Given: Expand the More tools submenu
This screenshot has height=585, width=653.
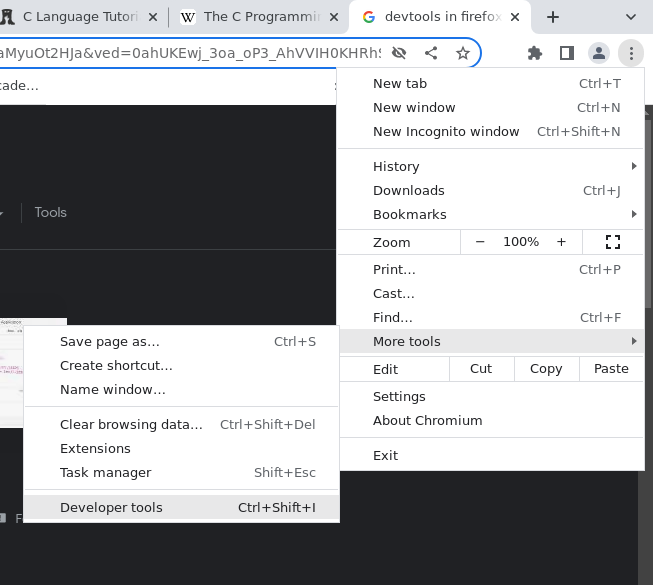Looking at the screenshot, I should pos(491,341).
